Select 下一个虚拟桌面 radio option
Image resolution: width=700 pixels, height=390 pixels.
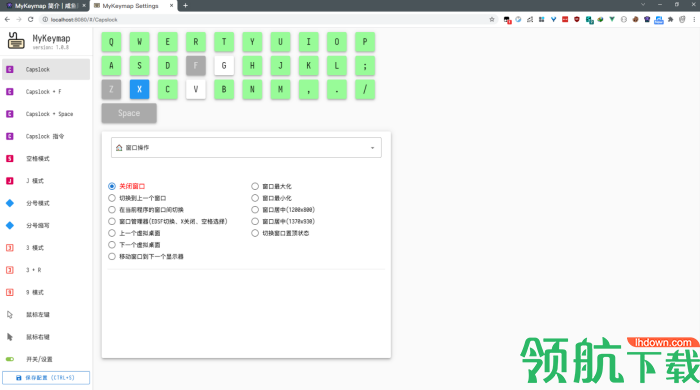(112, 245)
